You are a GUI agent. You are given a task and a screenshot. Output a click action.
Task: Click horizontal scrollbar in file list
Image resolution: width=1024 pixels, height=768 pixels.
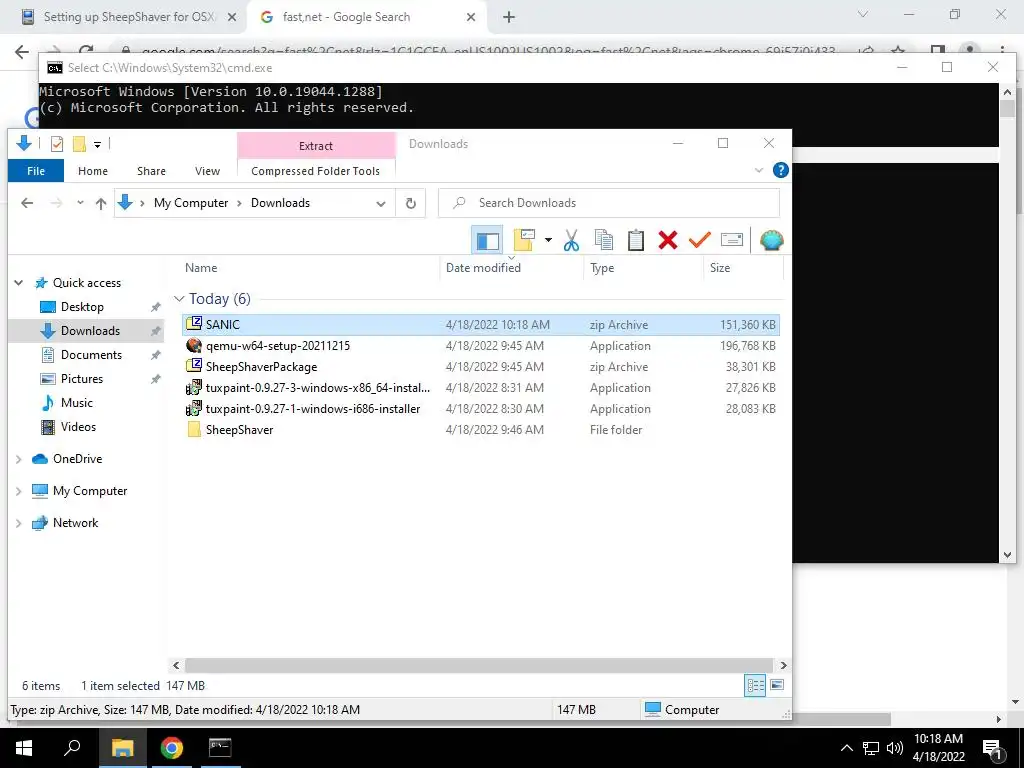tap(479, 665)
